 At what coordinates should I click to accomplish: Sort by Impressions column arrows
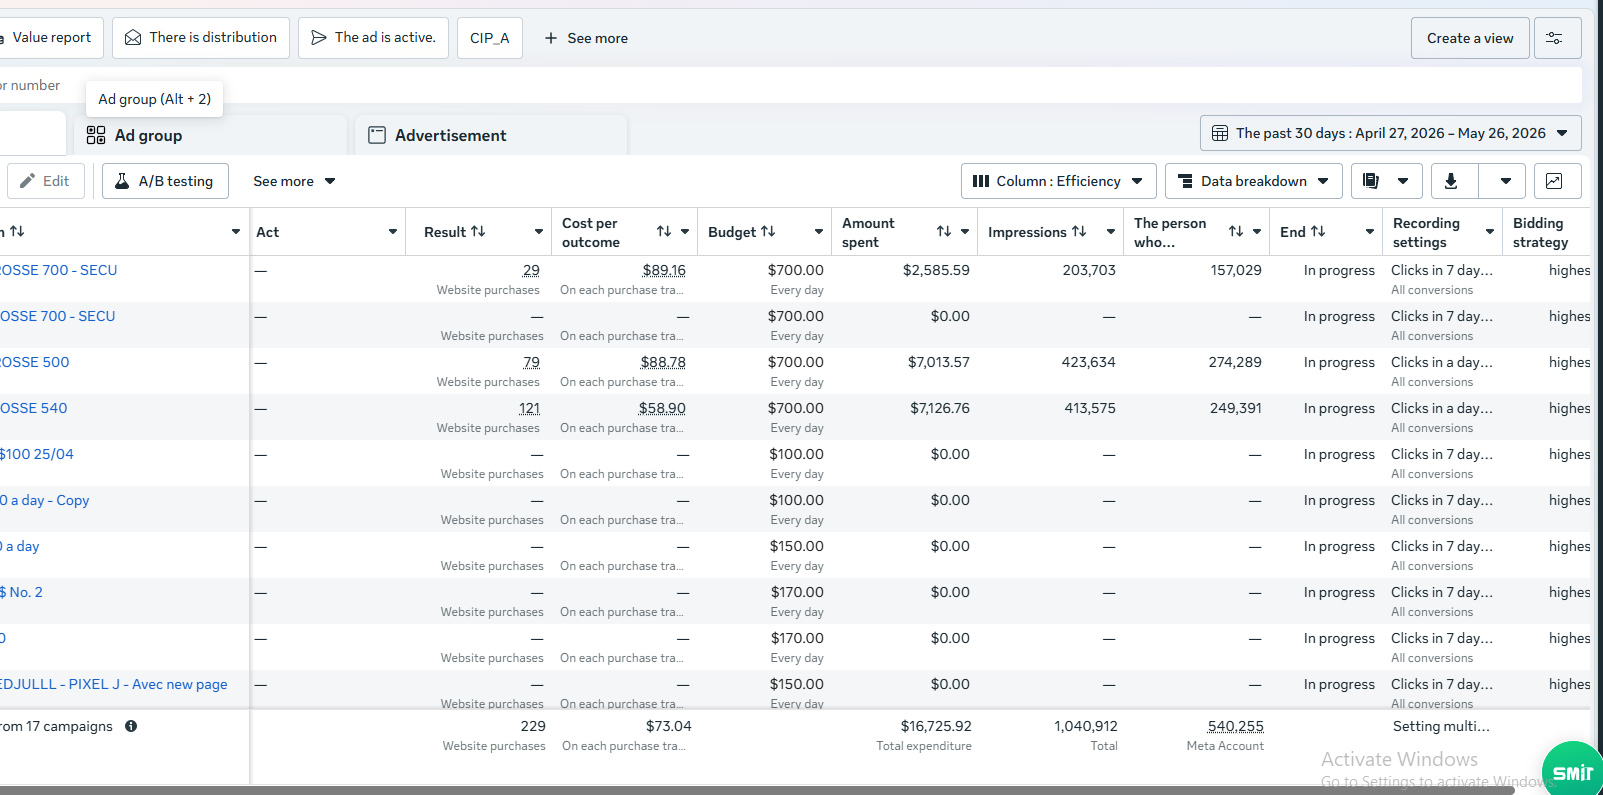pyautogui.click(x=1079, y=232)
